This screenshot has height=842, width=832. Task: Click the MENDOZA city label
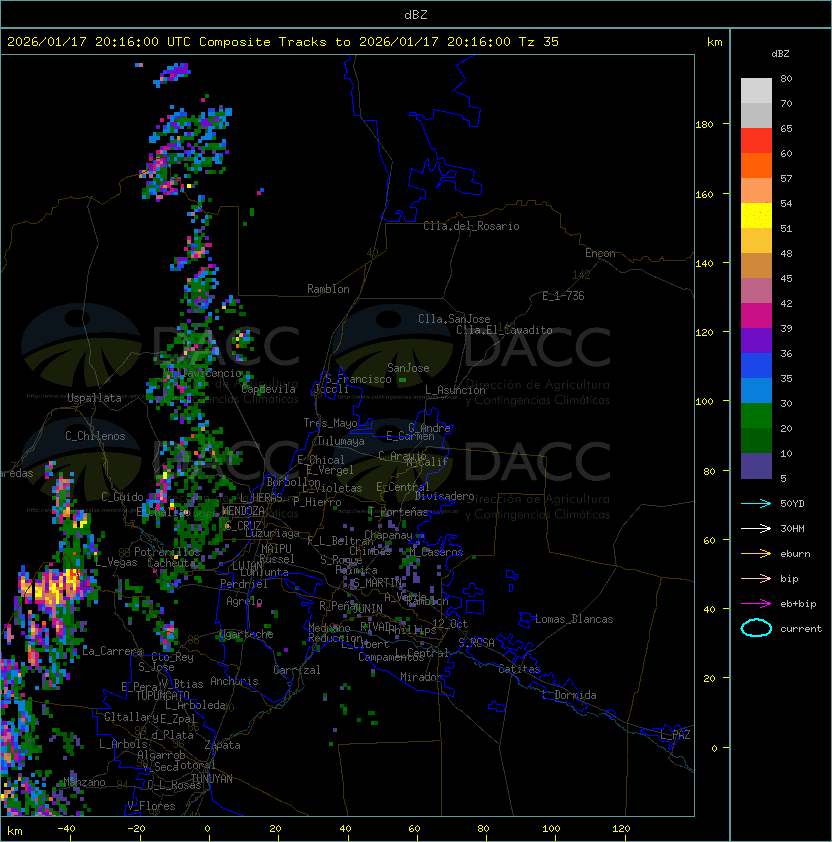(x=243, y=511)
